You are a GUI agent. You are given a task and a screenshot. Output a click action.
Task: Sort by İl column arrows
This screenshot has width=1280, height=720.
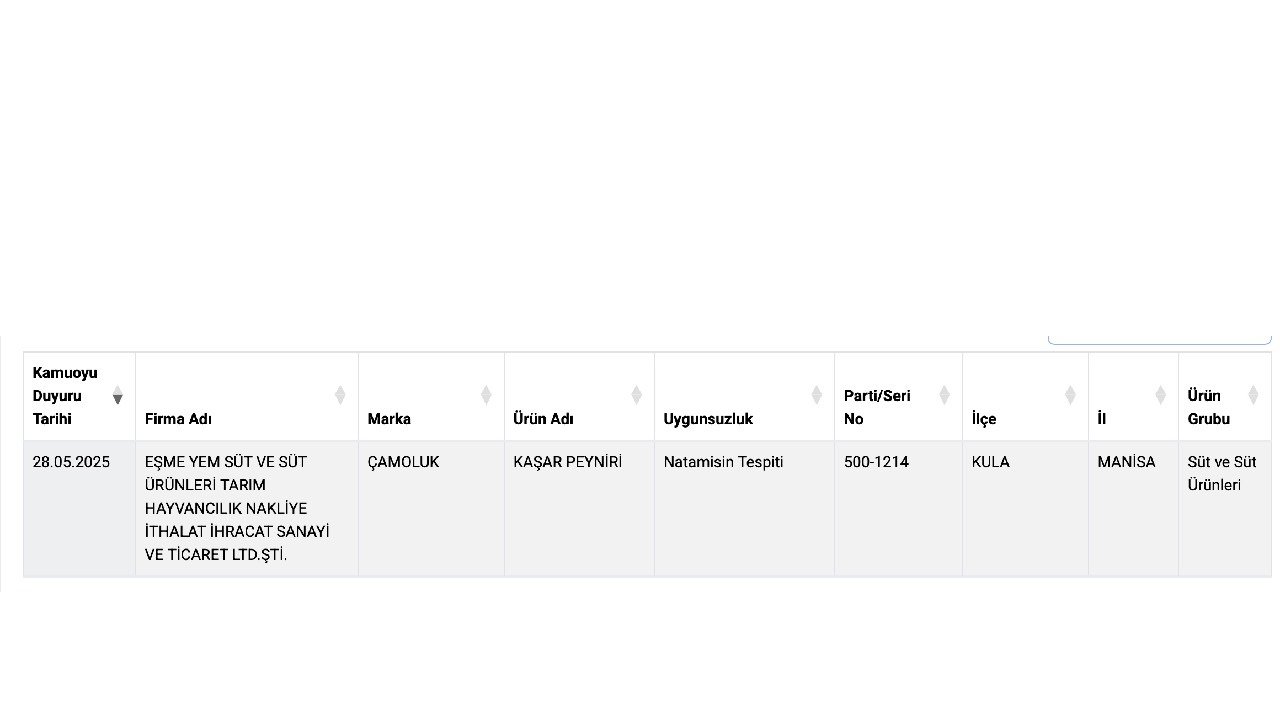[x=1160, y=395]
